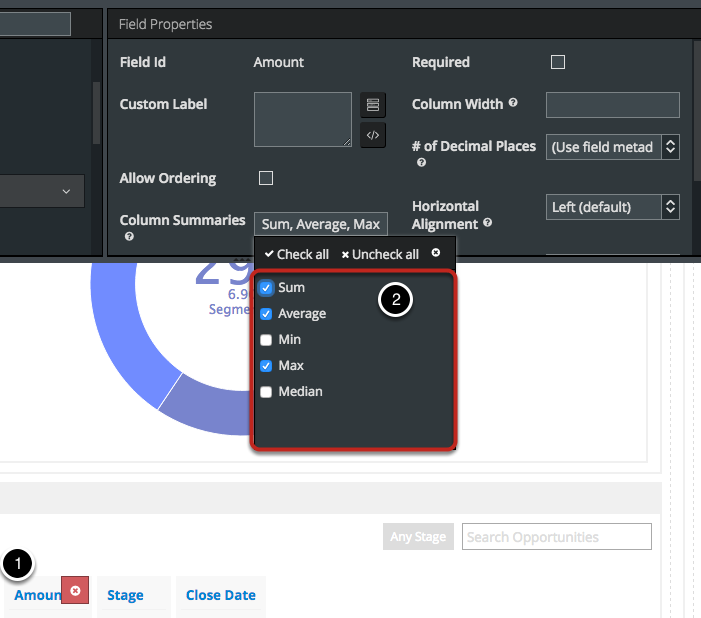Select the Stage column header
The width and height of the screenshot is (701, 618).
coord(125,595)
